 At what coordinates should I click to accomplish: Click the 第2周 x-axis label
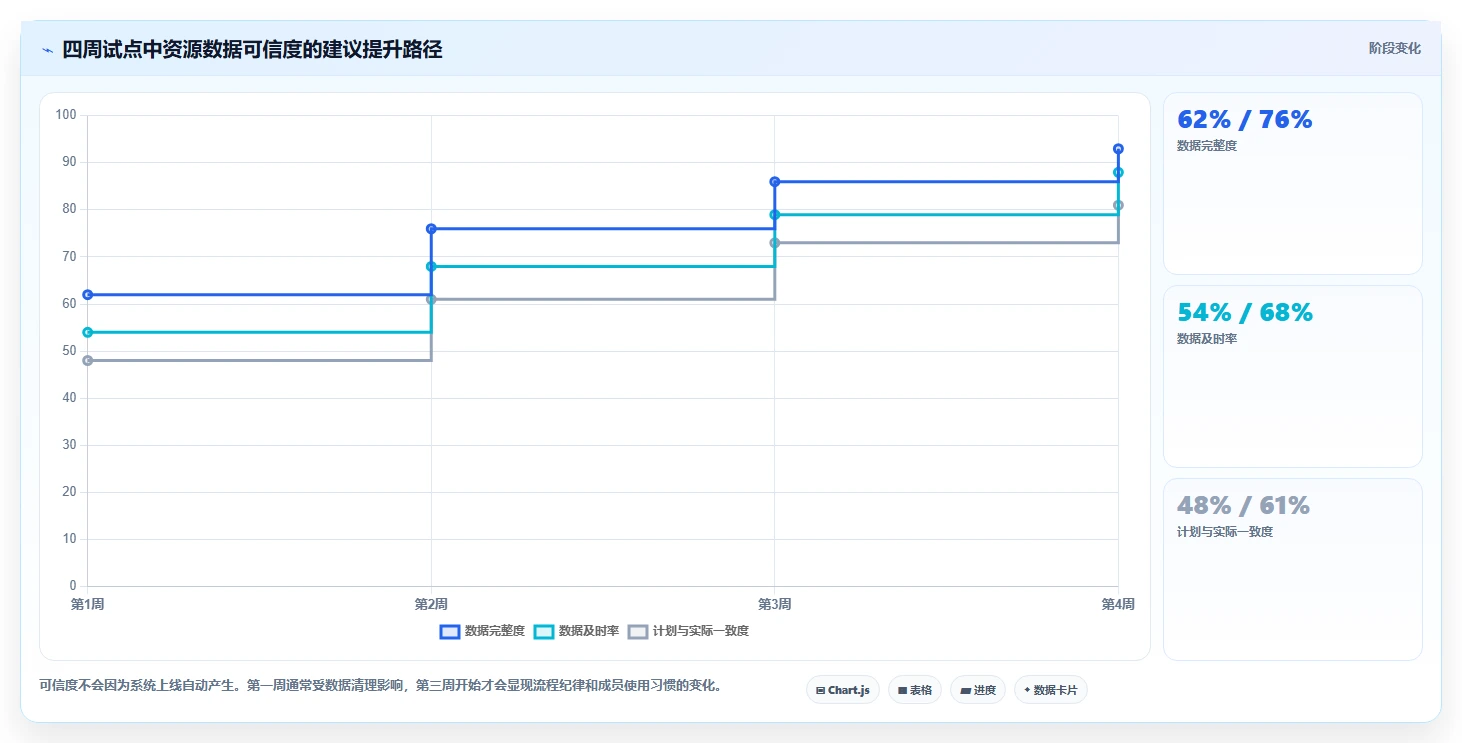(431, 604)
